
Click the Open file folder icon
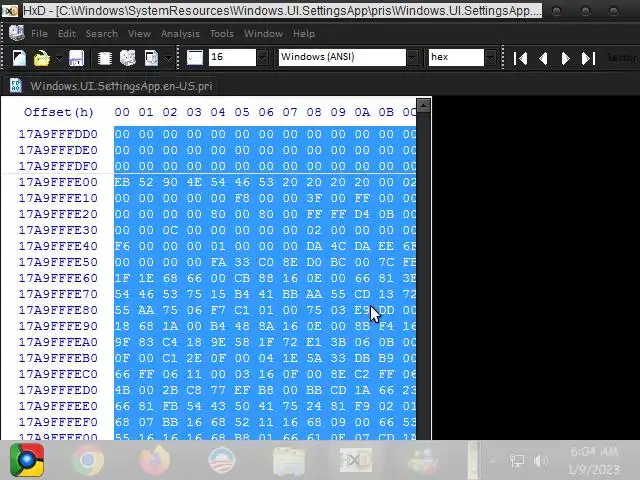tap(42, 58)
